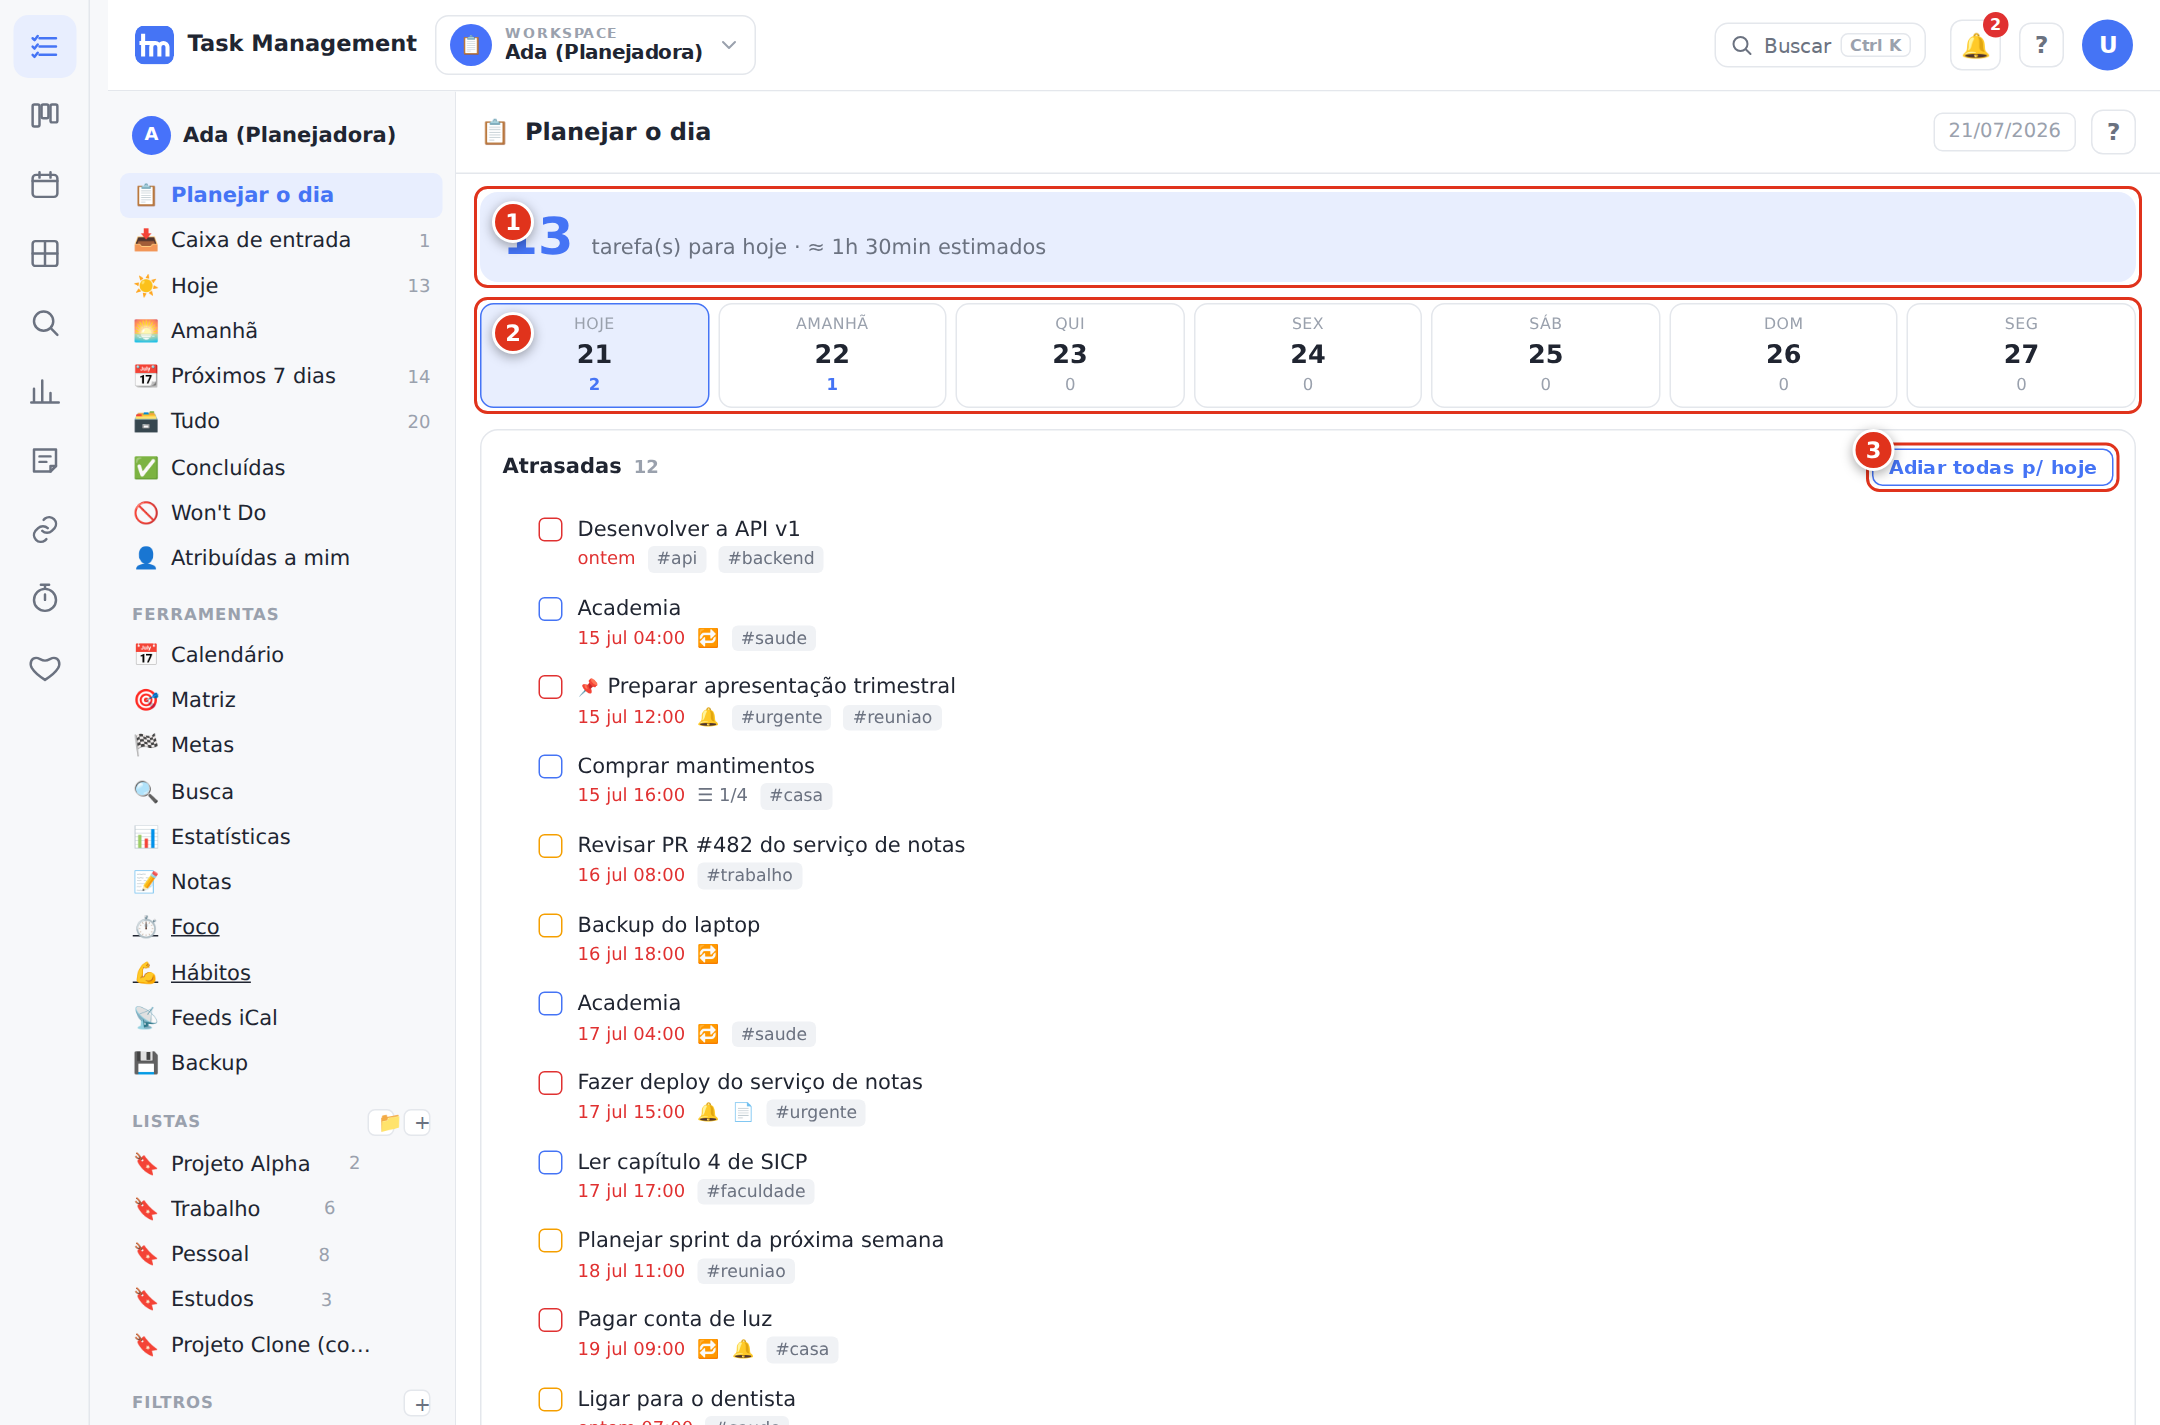Screen dimensions: 2160x1425
Task: Mark Comprar mantimentos as done
Action: tap(550, 766)
